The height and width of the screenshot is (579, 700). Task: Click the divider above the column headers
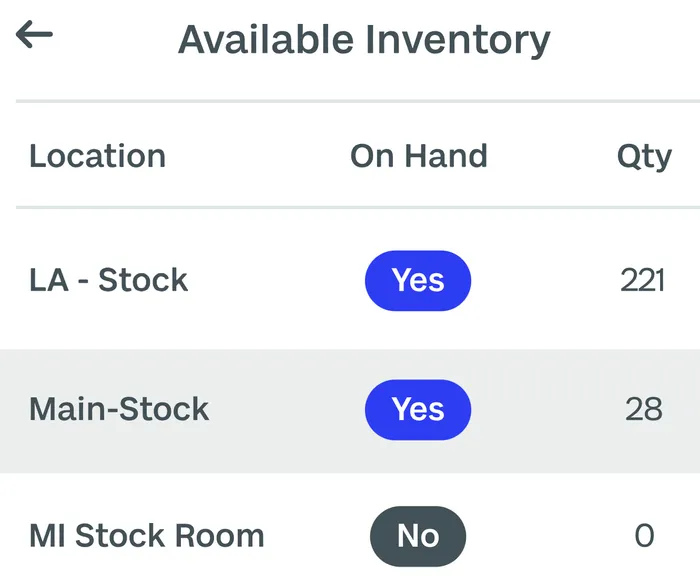click(x=358, y=101)
